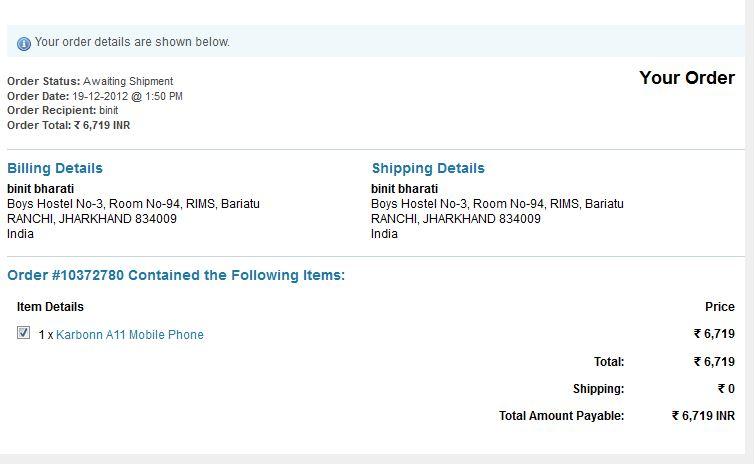
Task: Click the 'Your order details are shown below' message
Action: (x=132, y=42)
